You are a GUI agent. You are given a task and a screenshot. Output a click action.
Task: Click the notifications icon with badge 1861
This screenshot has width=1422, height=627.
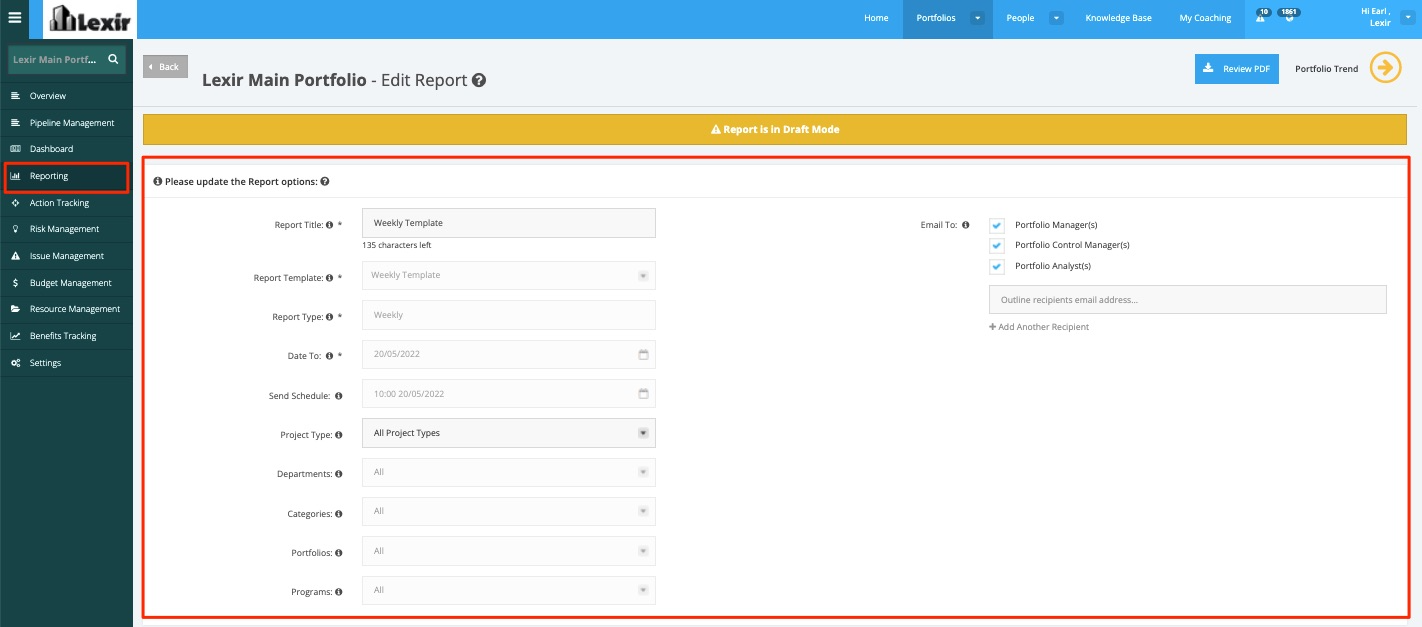[1288, 17]
